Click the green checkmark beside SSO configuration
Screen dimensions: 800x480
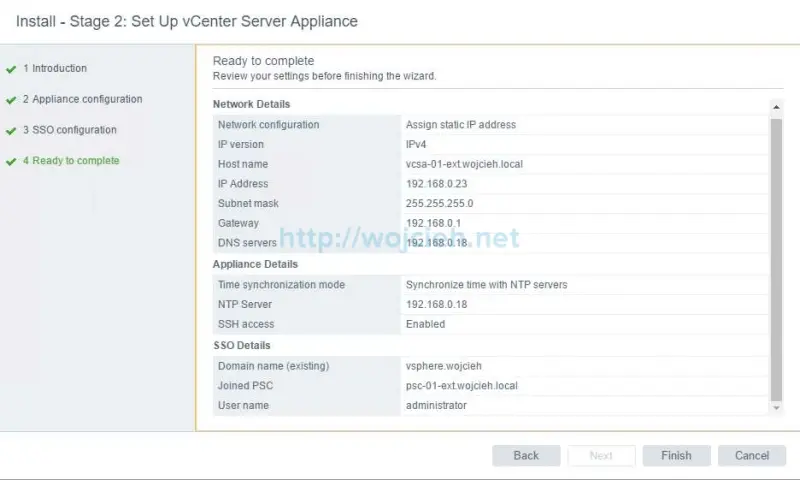(x=11, y=131)
